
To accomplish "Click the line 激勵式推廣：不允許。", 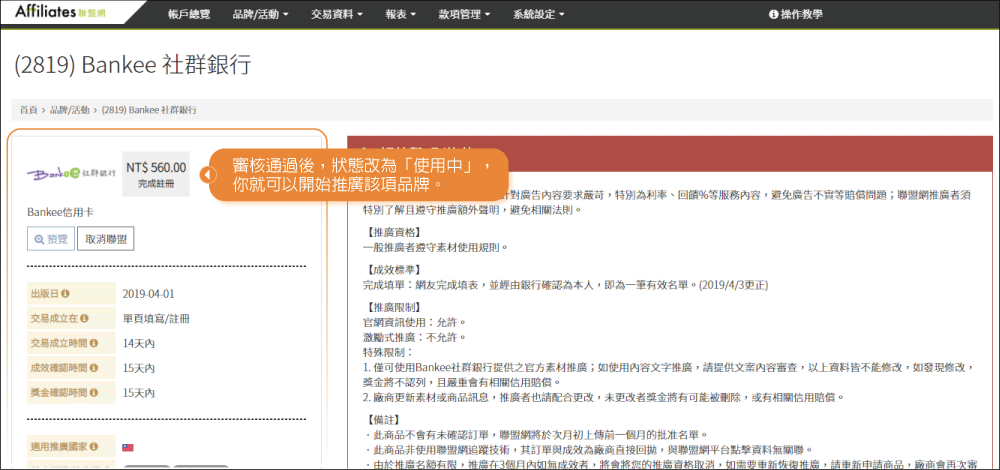I will pyautogui.click(x=415, y=337).
